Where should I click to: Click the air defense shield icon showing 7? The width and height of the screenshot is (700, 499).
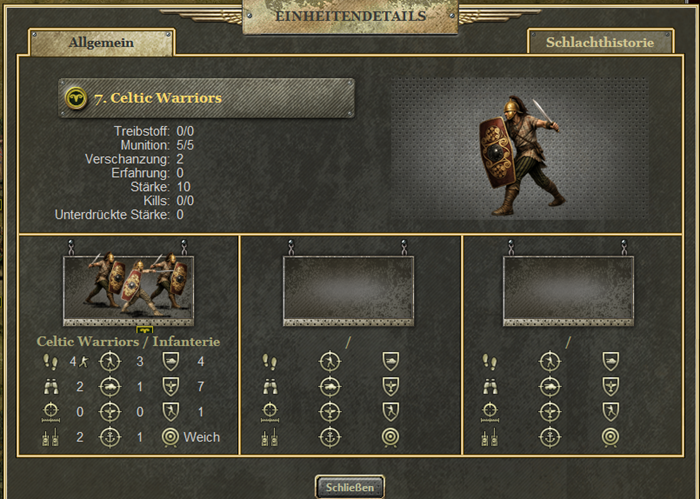(x=171, y=387)
